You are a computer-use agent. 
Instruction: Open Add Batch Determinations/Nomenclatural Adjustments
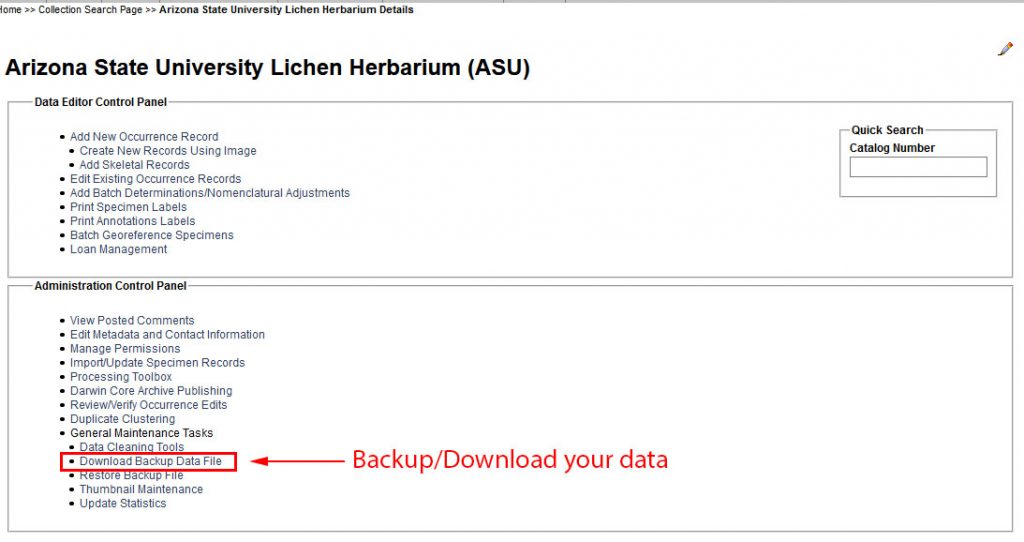[210, 193]
